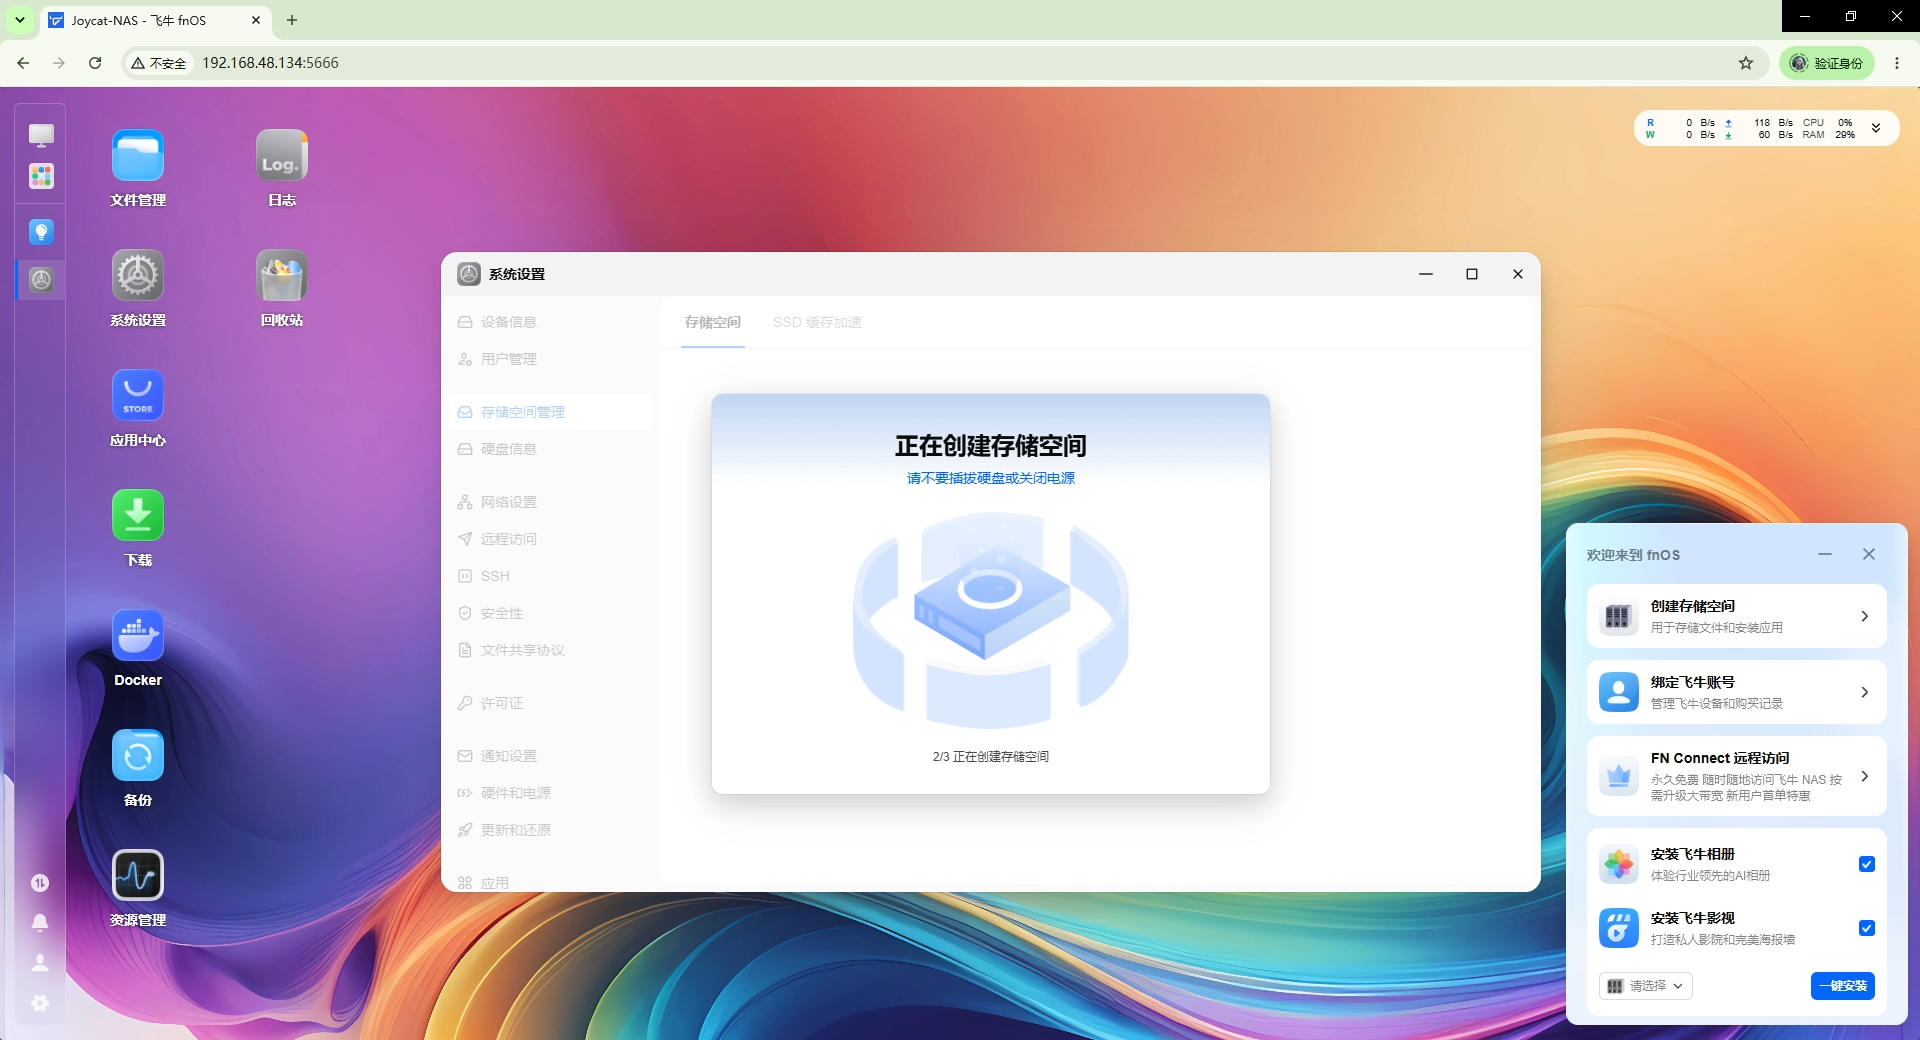Expand the 创建存储空间 welcome entry

pyautogui.click(x=1736, y=616)
